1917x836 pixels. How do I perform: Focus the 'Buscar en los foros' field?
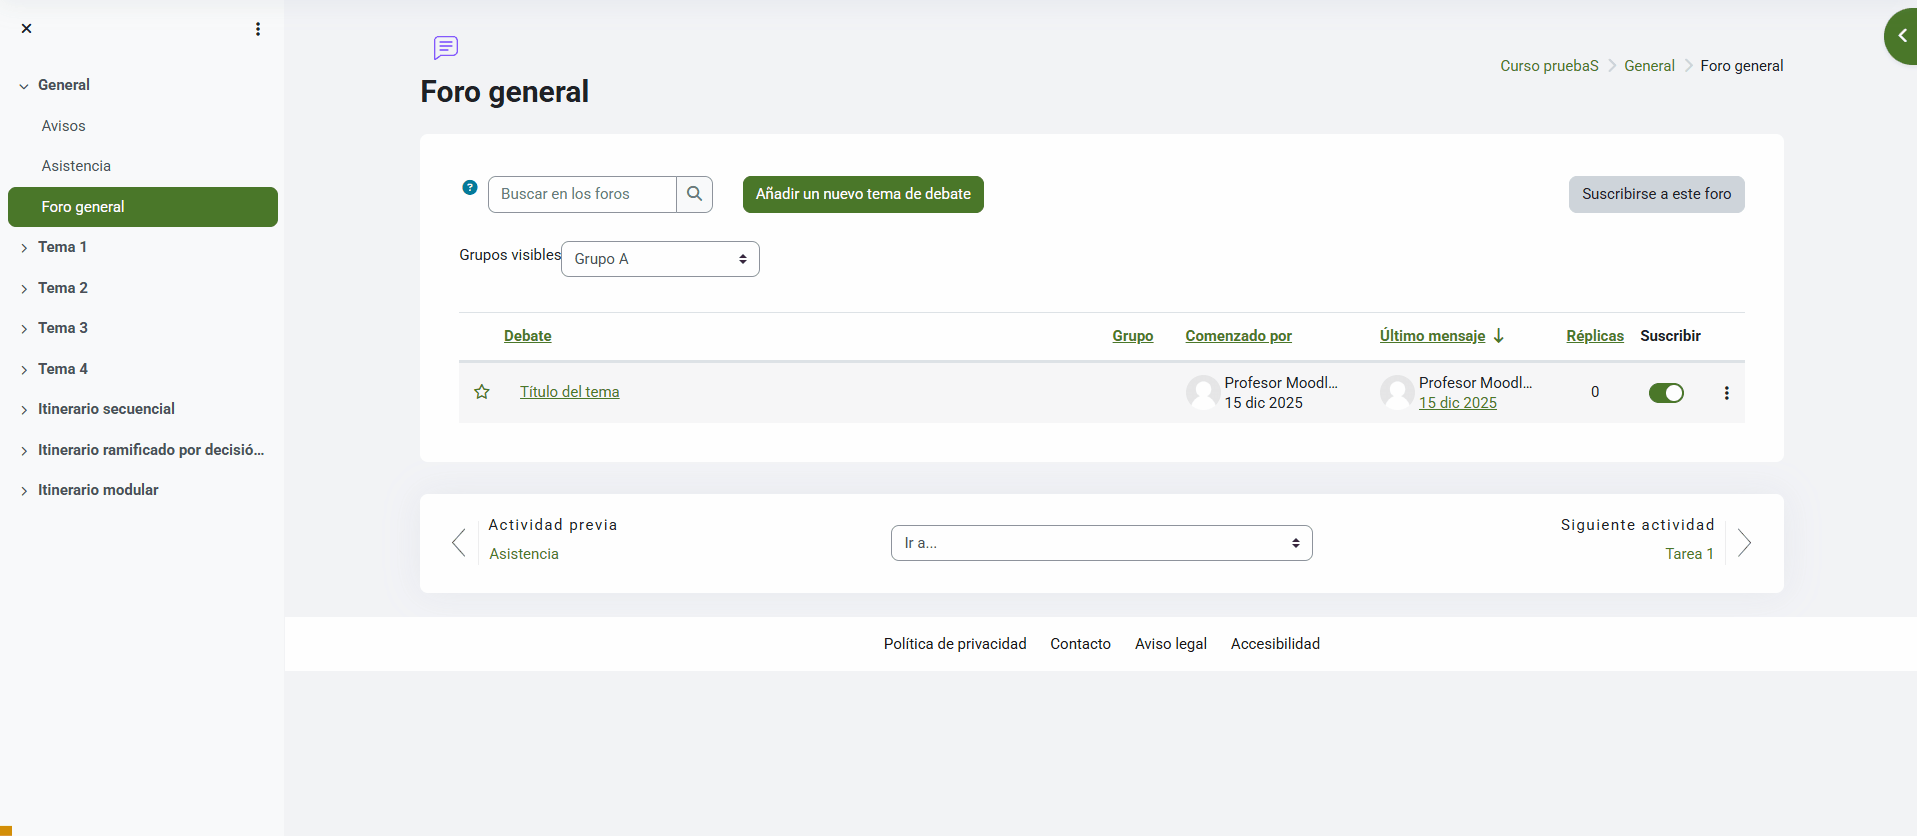582,194
